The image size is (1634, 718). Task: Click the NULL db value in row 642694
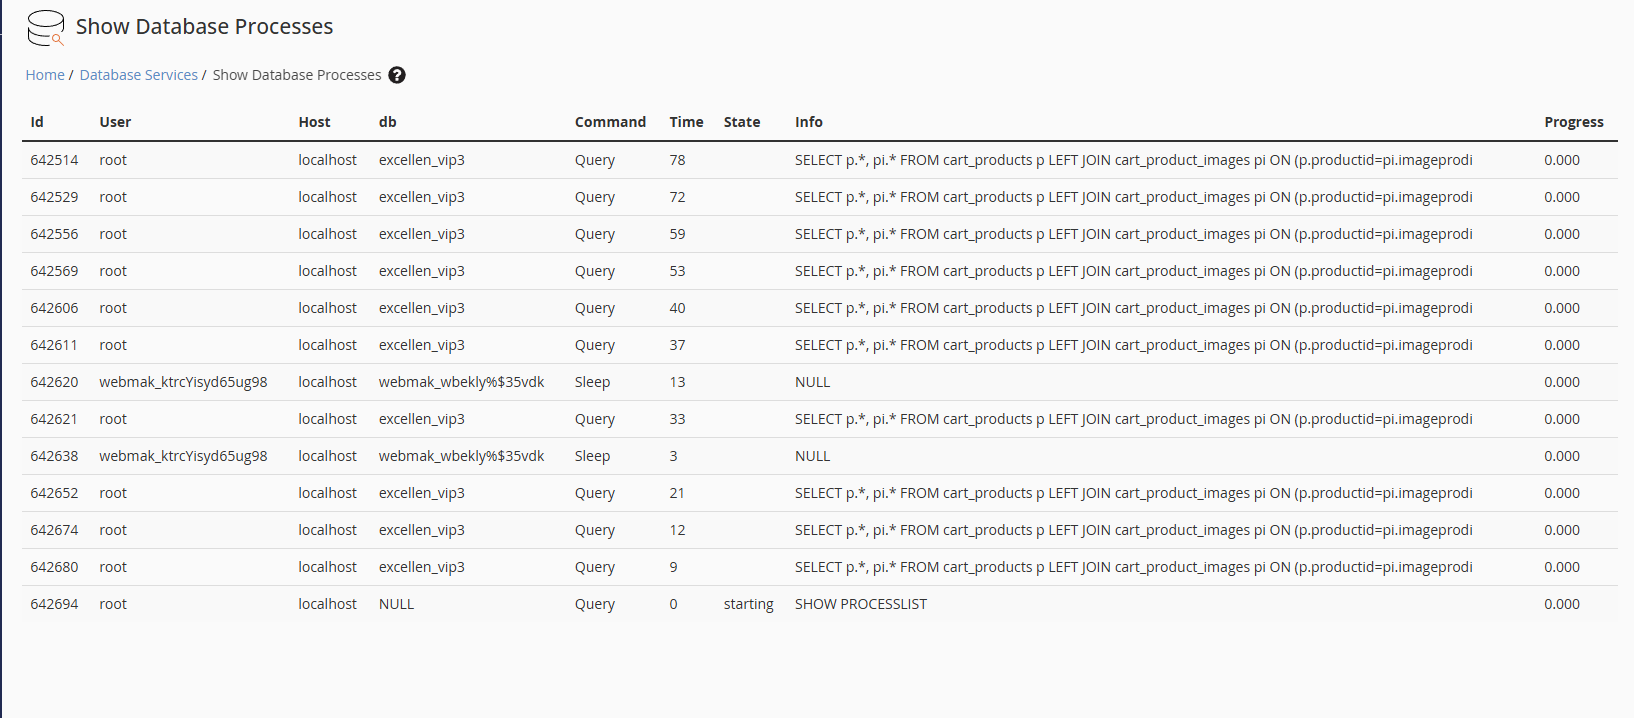[396, 604]
